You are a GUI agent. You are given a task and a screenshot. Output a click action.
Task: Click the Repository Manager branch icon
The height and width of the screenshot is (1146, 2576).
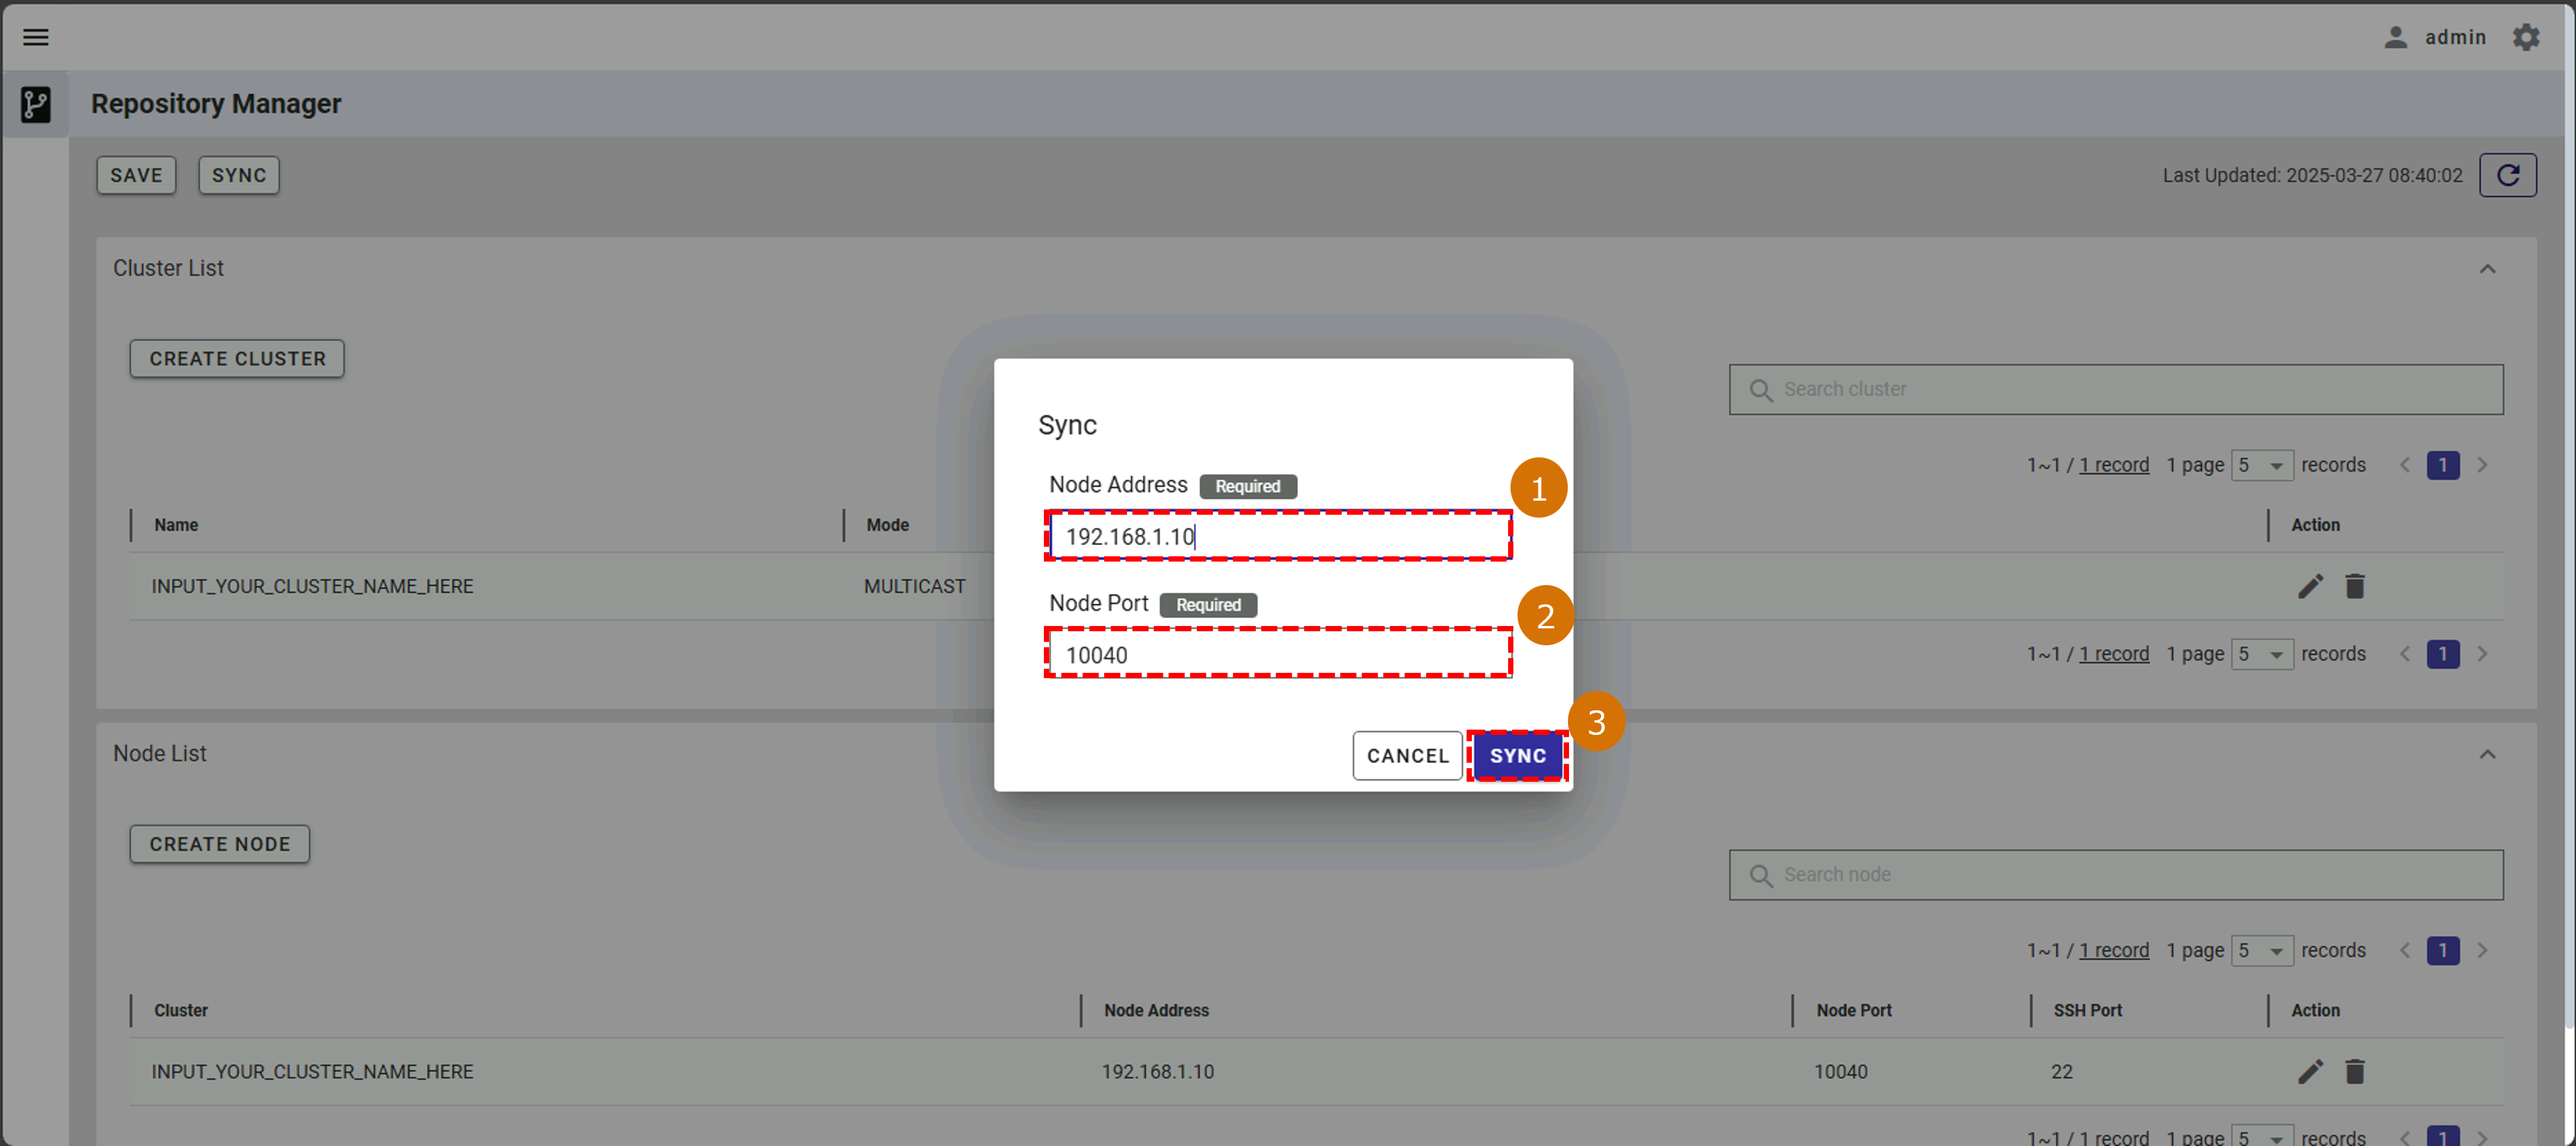coord(36,104)
